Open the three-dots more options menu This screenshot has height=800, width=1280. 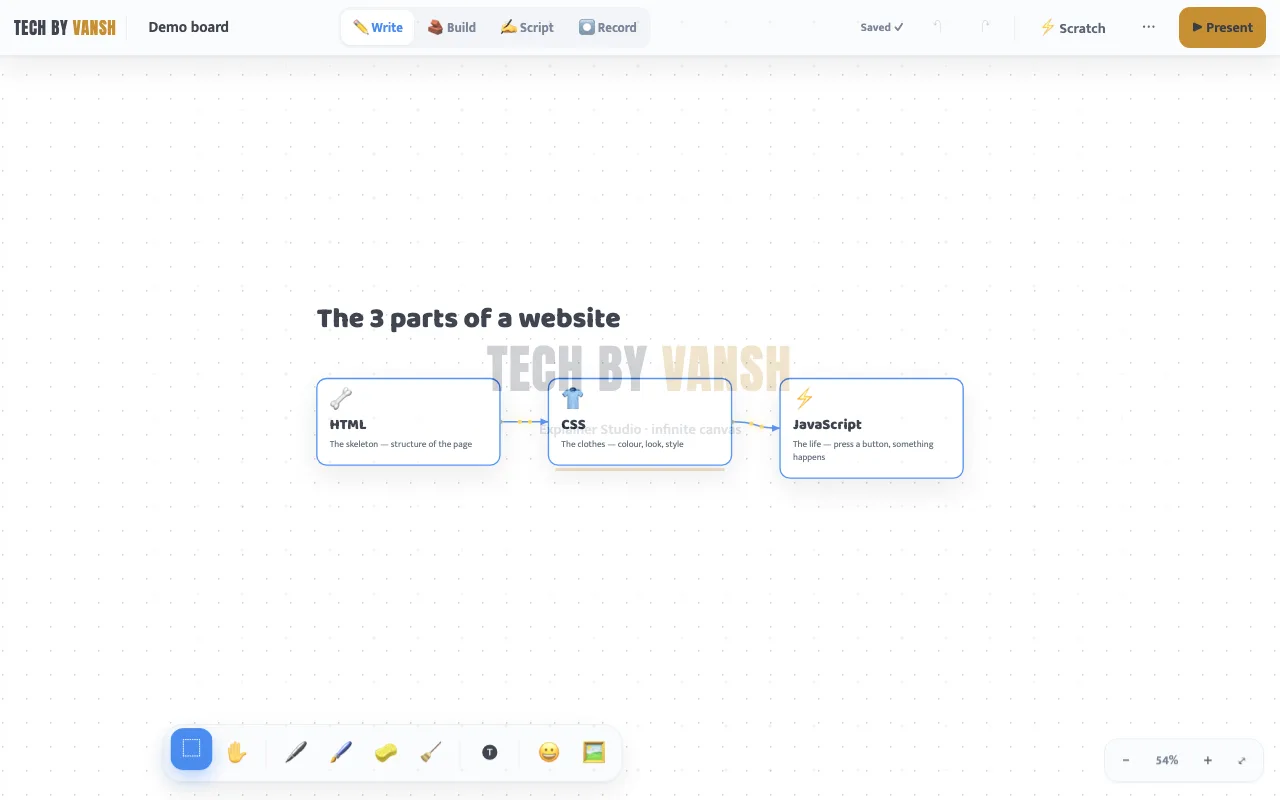click(1148, 27)
